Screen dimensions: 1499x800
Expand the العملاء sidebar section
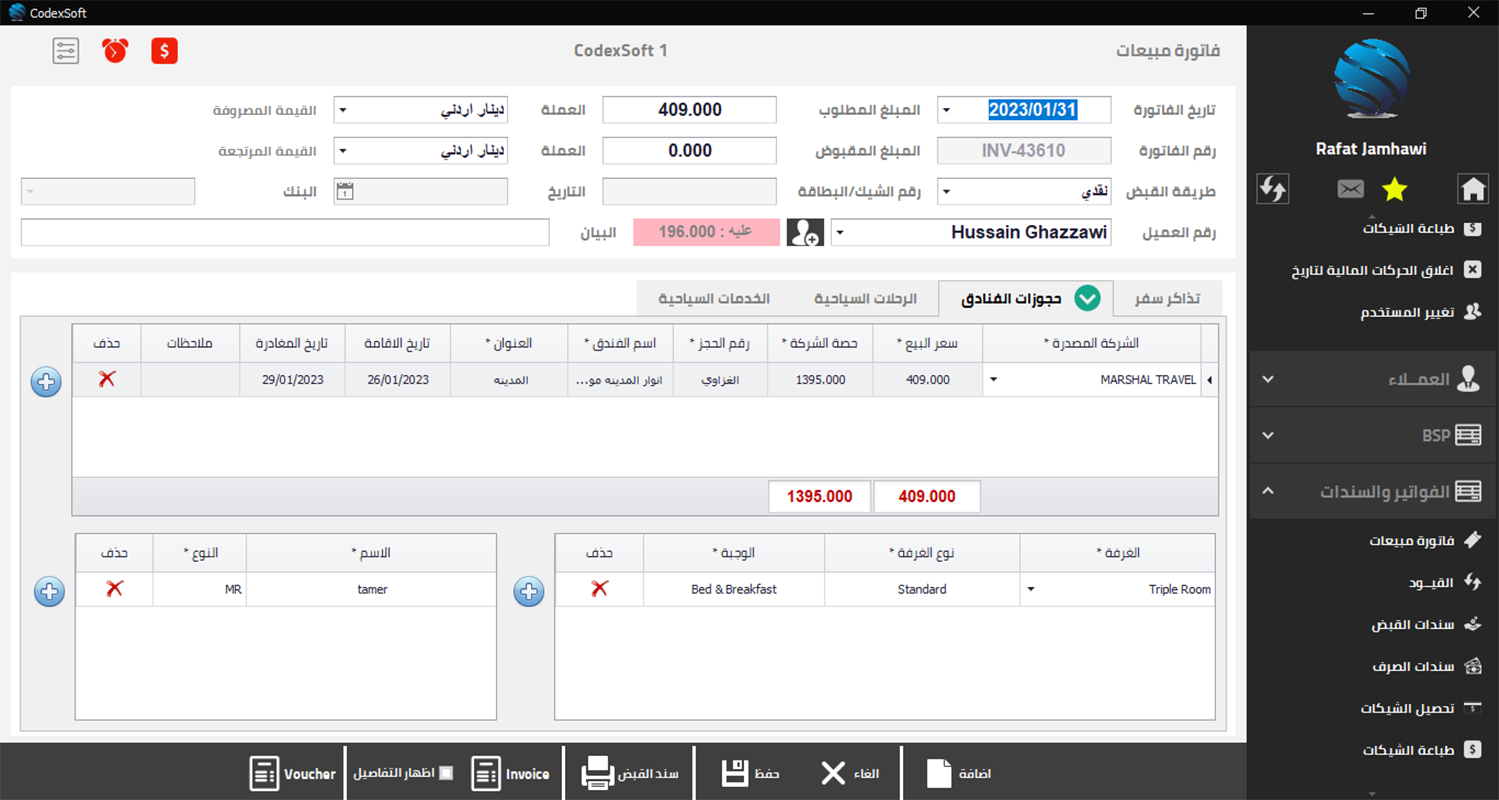pos(1373,379)
